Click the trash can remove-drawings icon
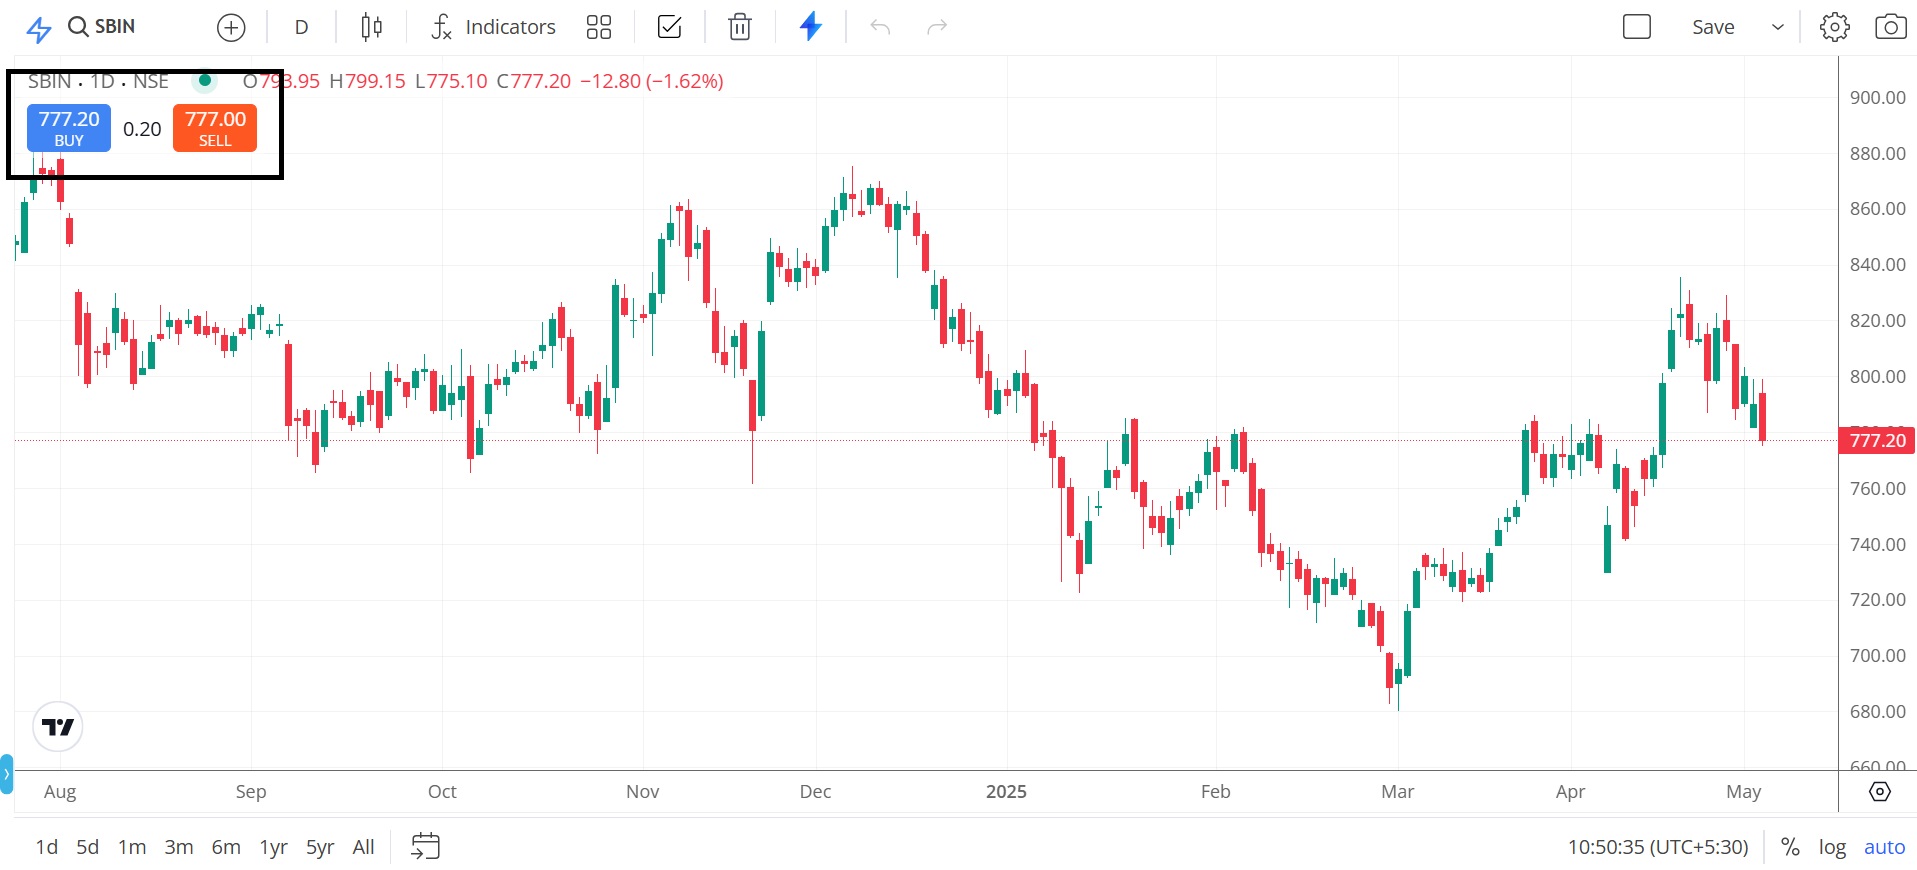The height and width of the screenshot is (870, 1917). (740, 27)
